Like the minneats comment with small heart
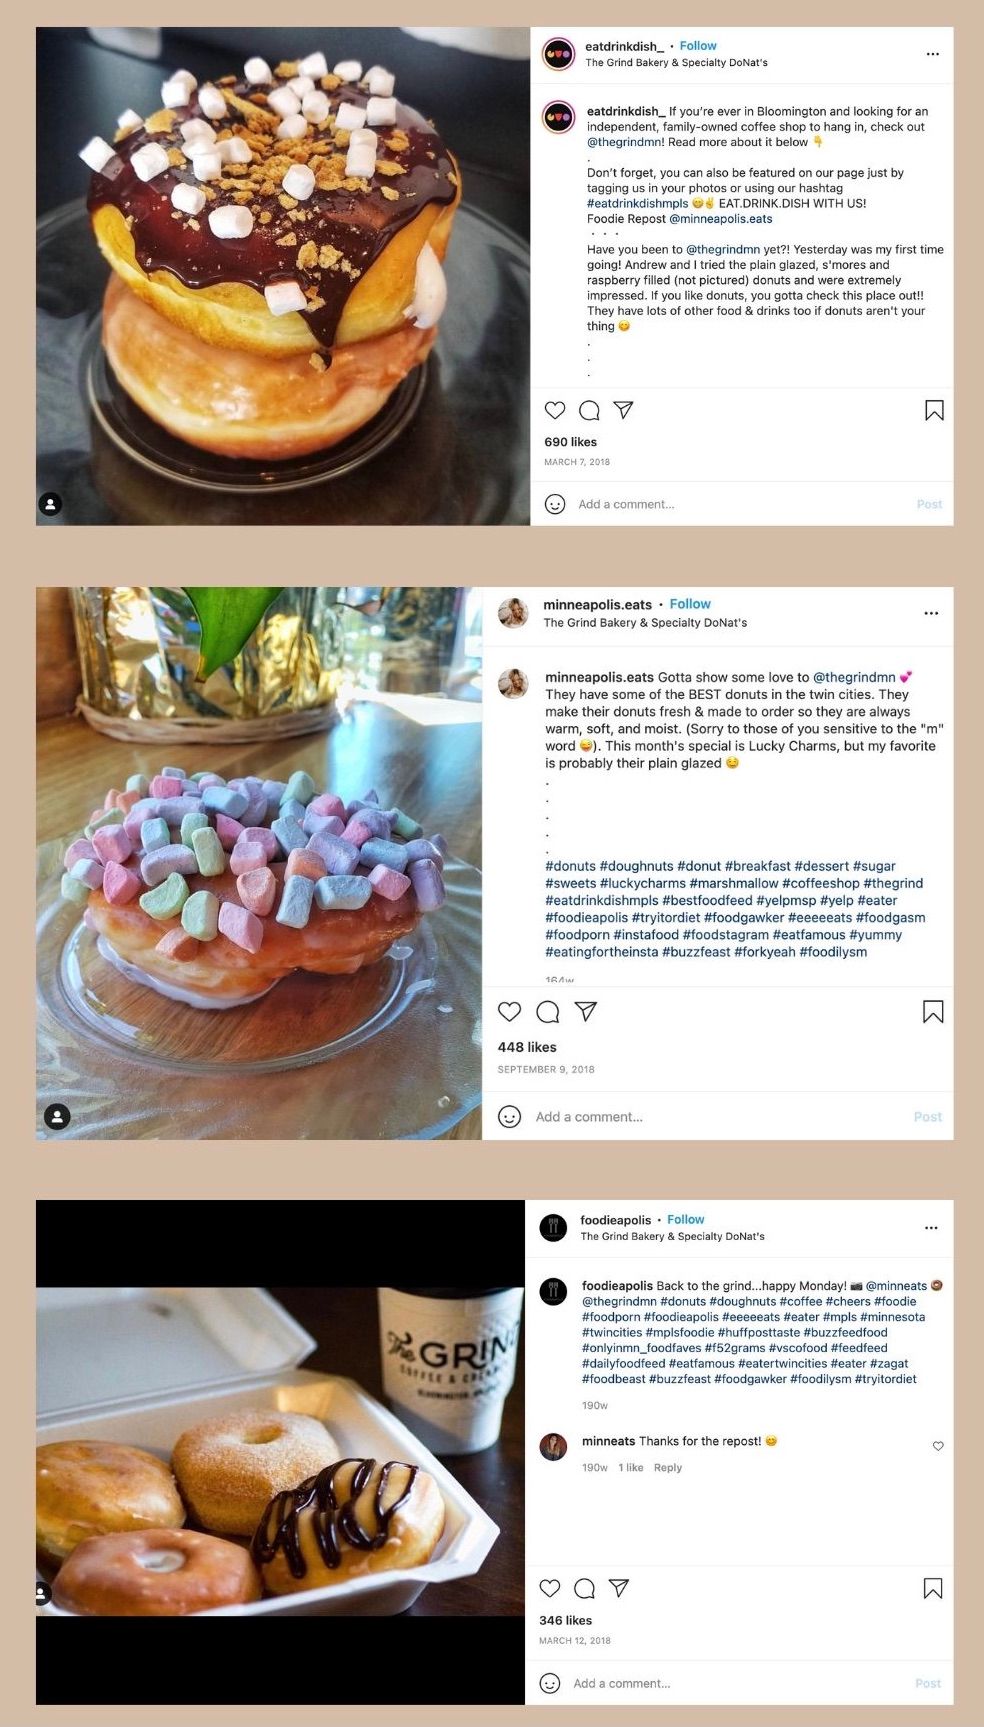Viewport: 984px width, 1727px height. [938, 1446]
